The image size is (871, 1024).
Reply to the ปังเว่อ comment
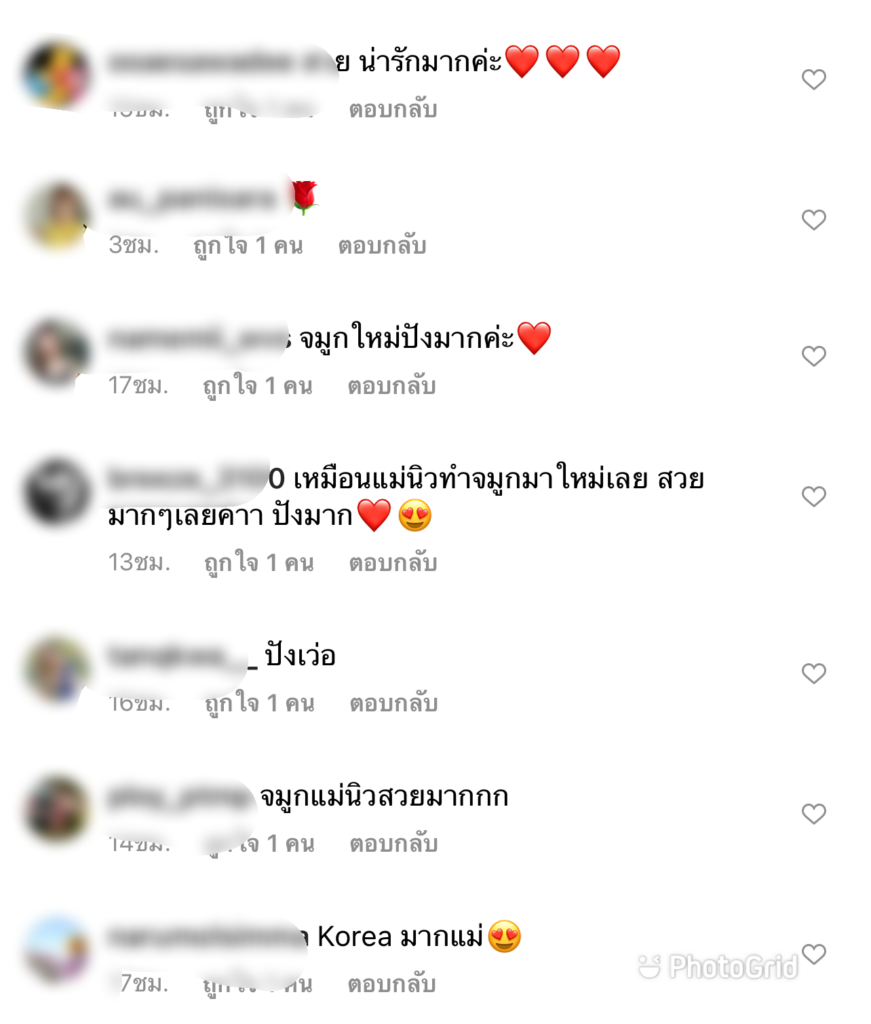point(393,703)
